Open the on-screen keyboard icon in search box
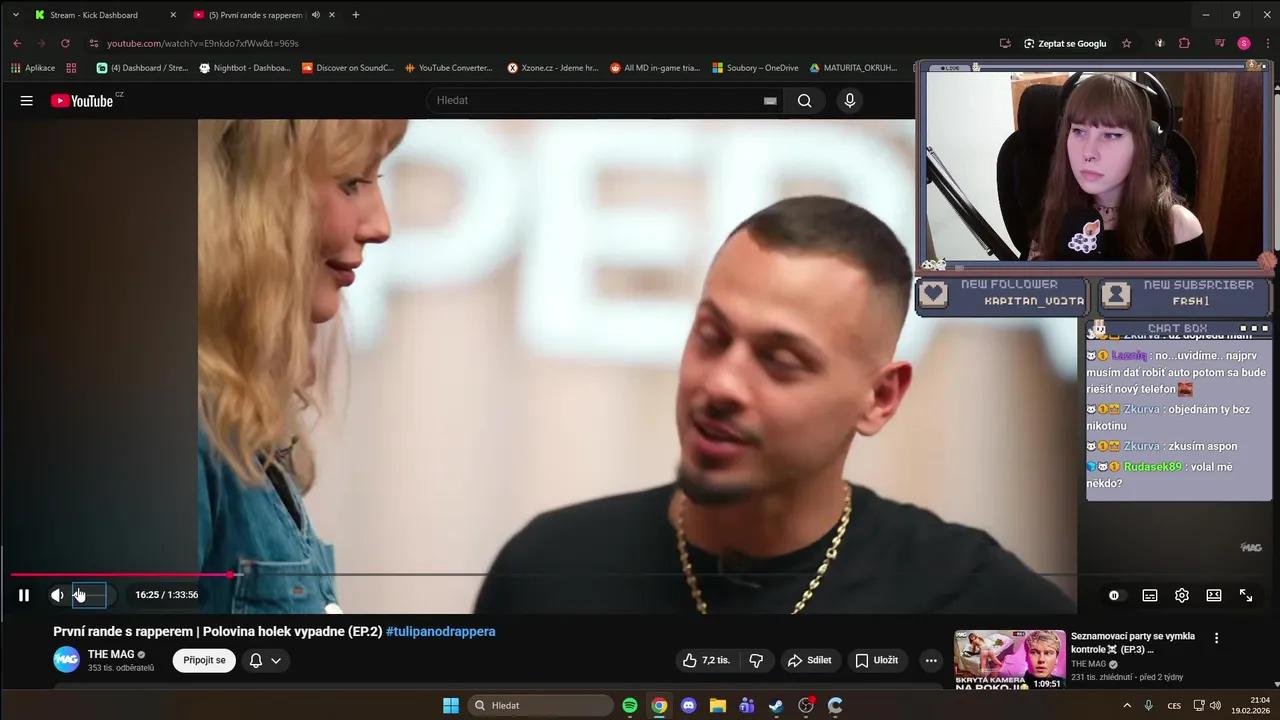 click(x=770, y=100)
